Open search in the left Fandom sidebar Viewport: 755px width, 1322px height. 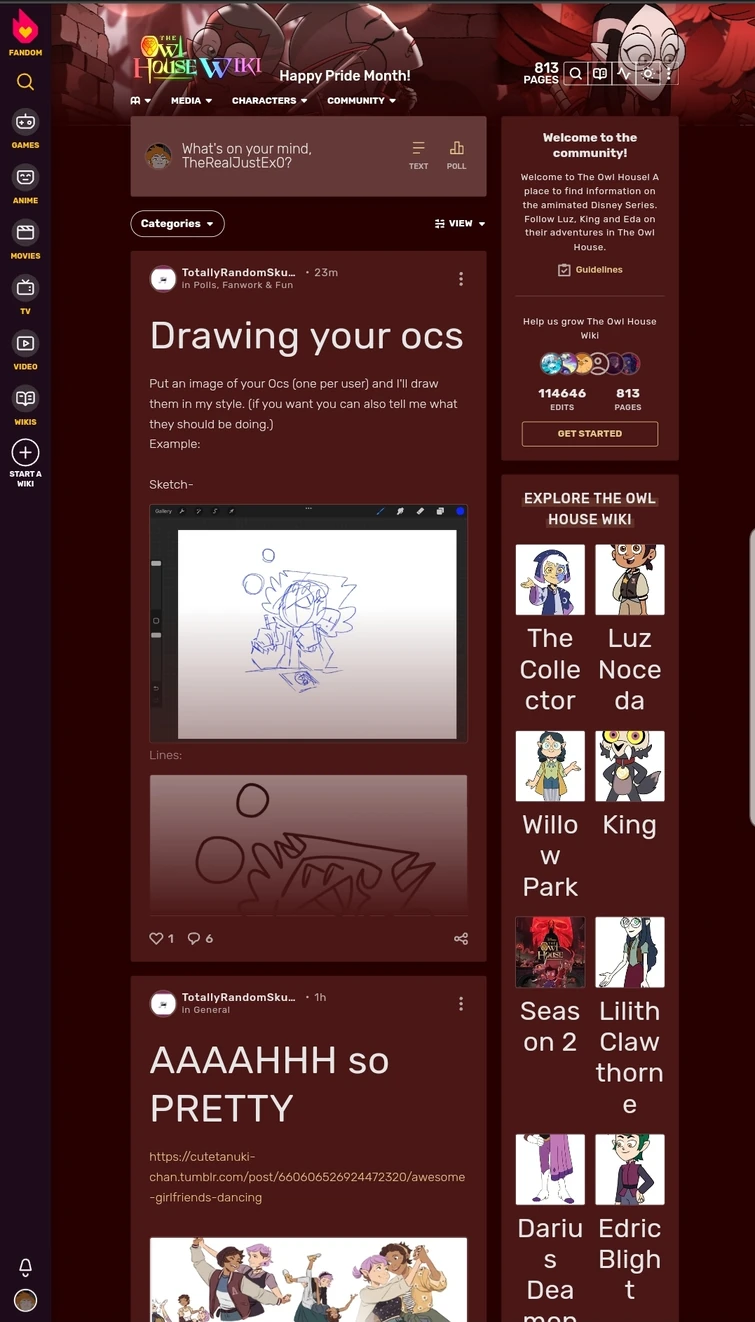pos(25,82)
